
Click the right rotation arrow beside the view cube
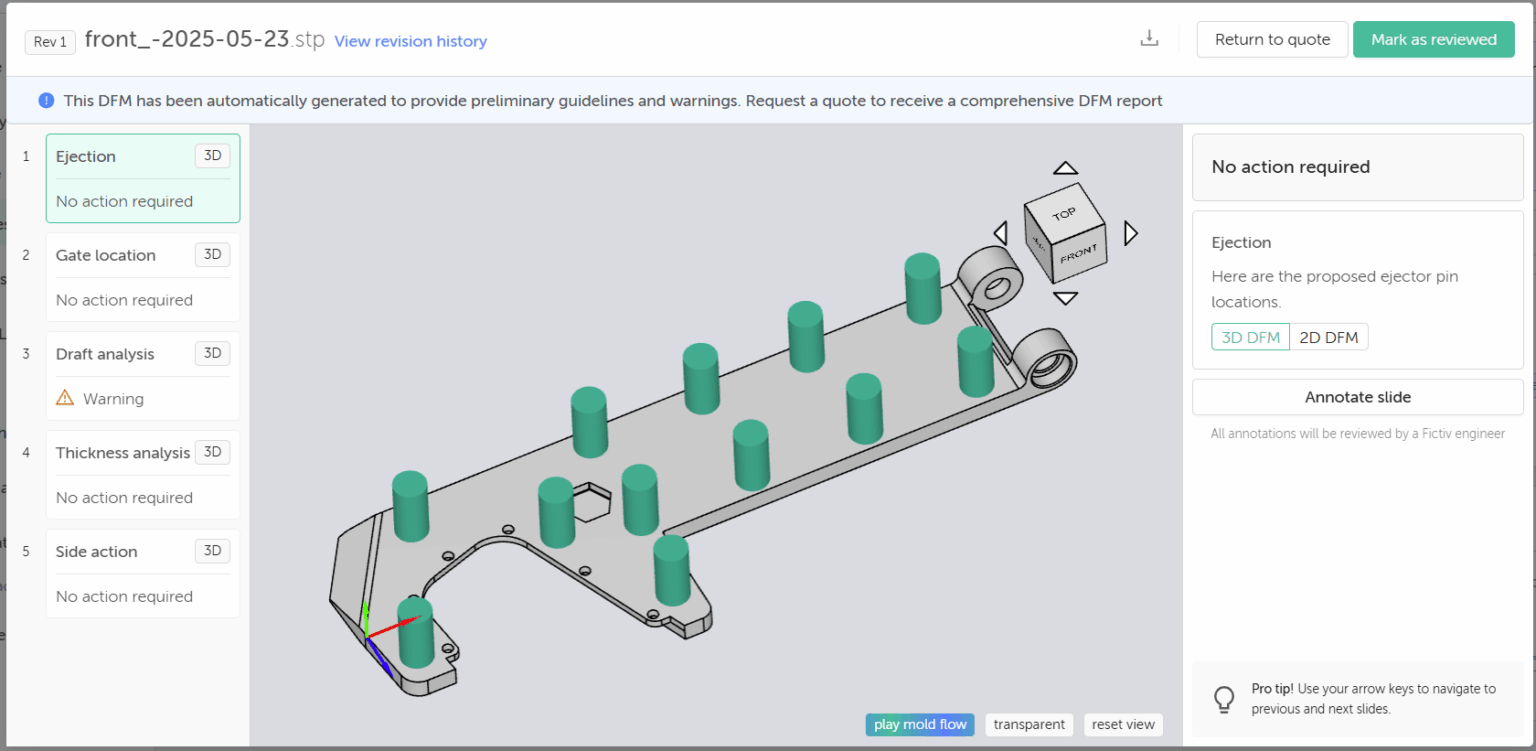point(1130,232)
